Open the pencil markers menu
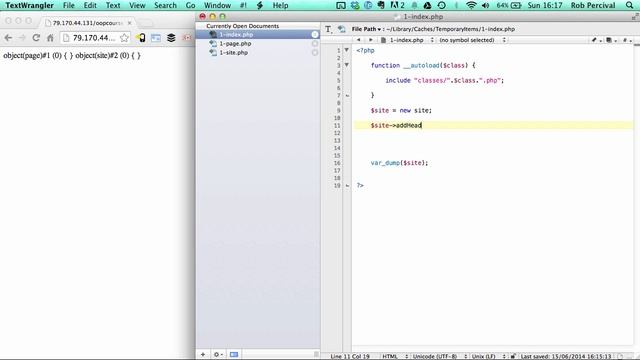The height and width of the screenshot is (360, 640). tap(596, 40)
